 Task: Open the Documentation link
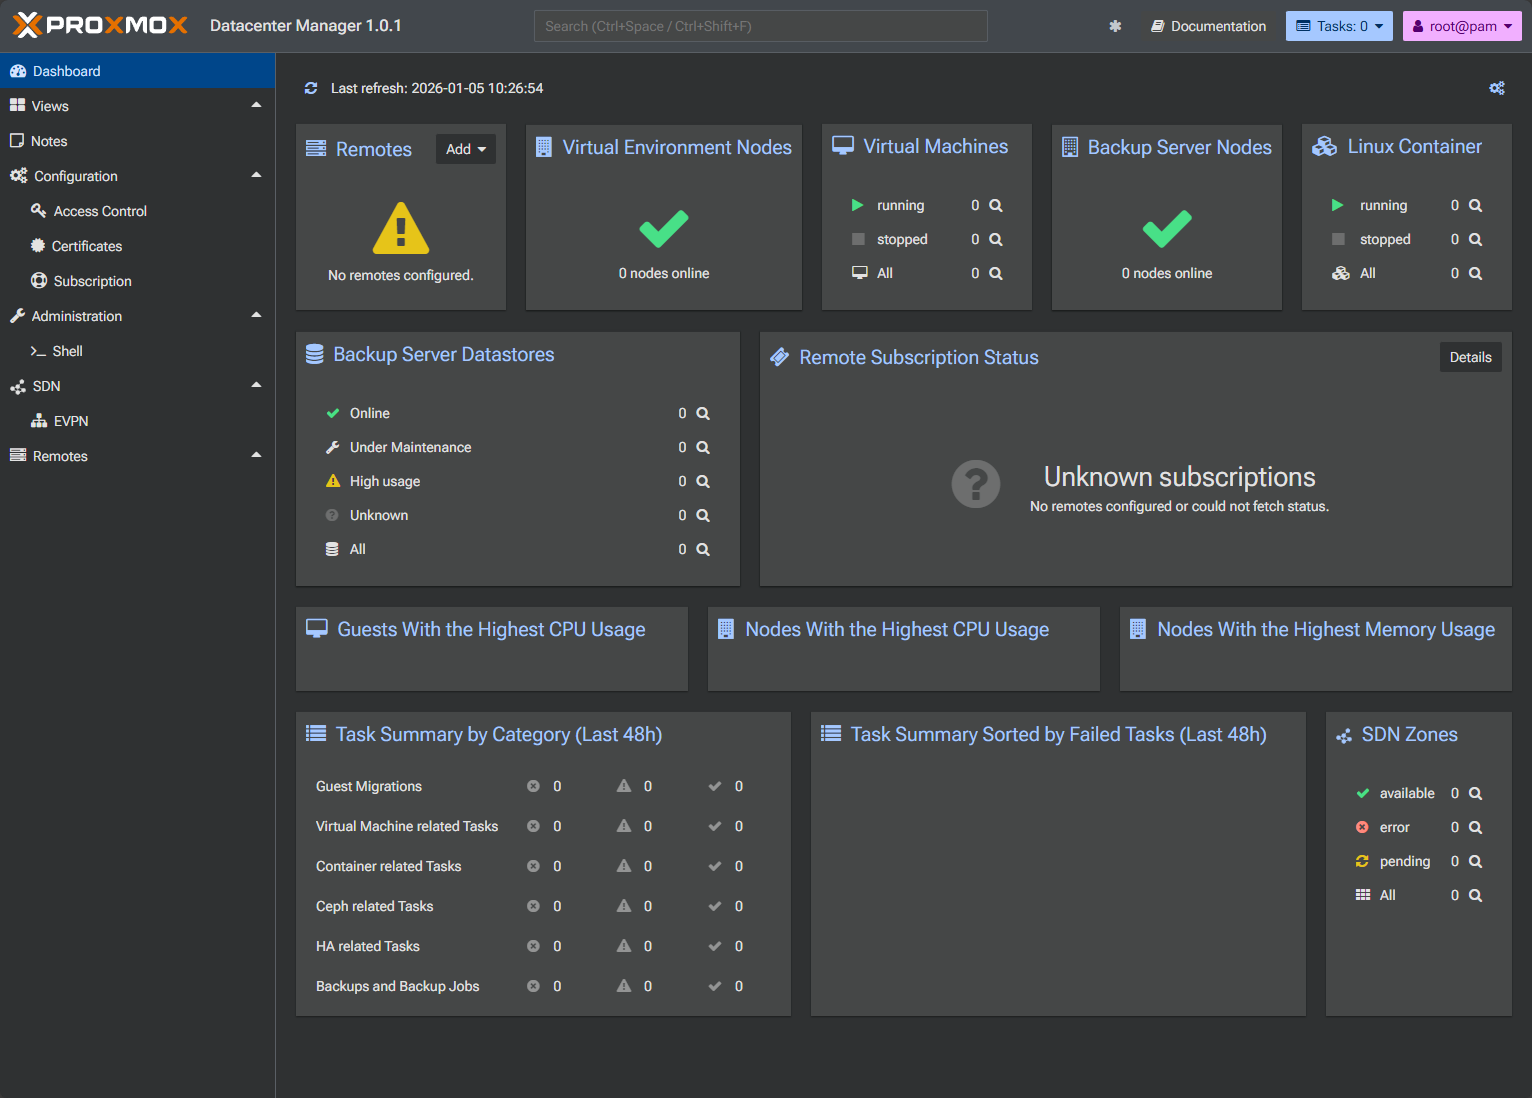point(1208,26)
